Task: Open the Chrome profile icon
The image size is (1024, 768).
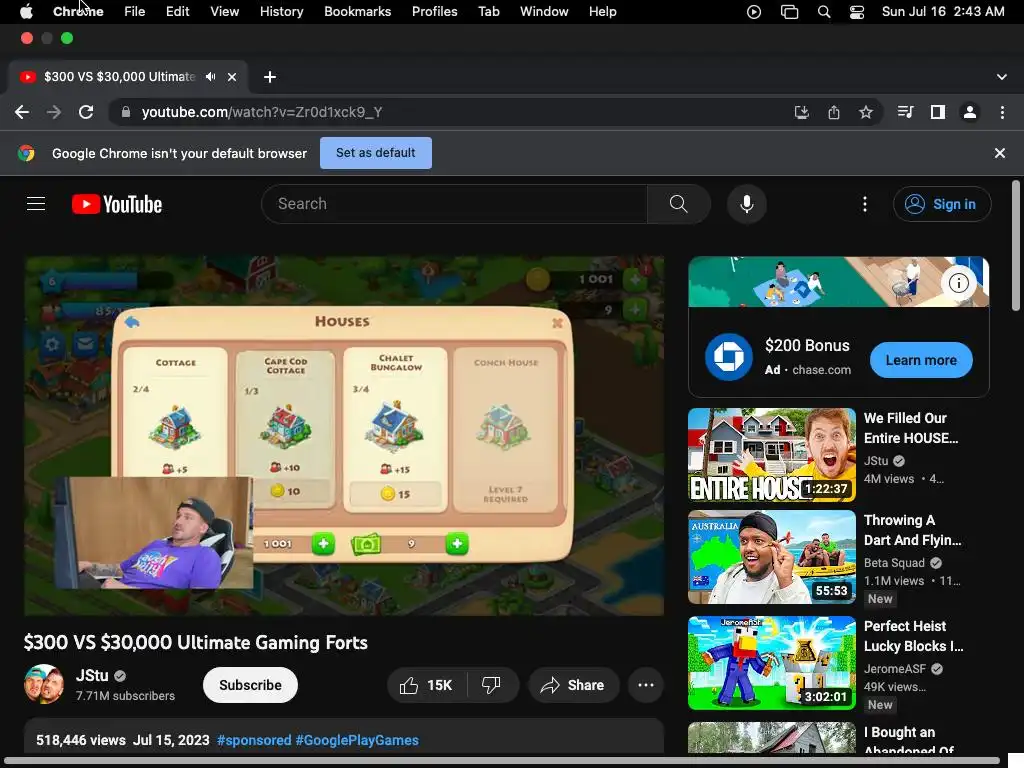Action: [x=970, y=112]
